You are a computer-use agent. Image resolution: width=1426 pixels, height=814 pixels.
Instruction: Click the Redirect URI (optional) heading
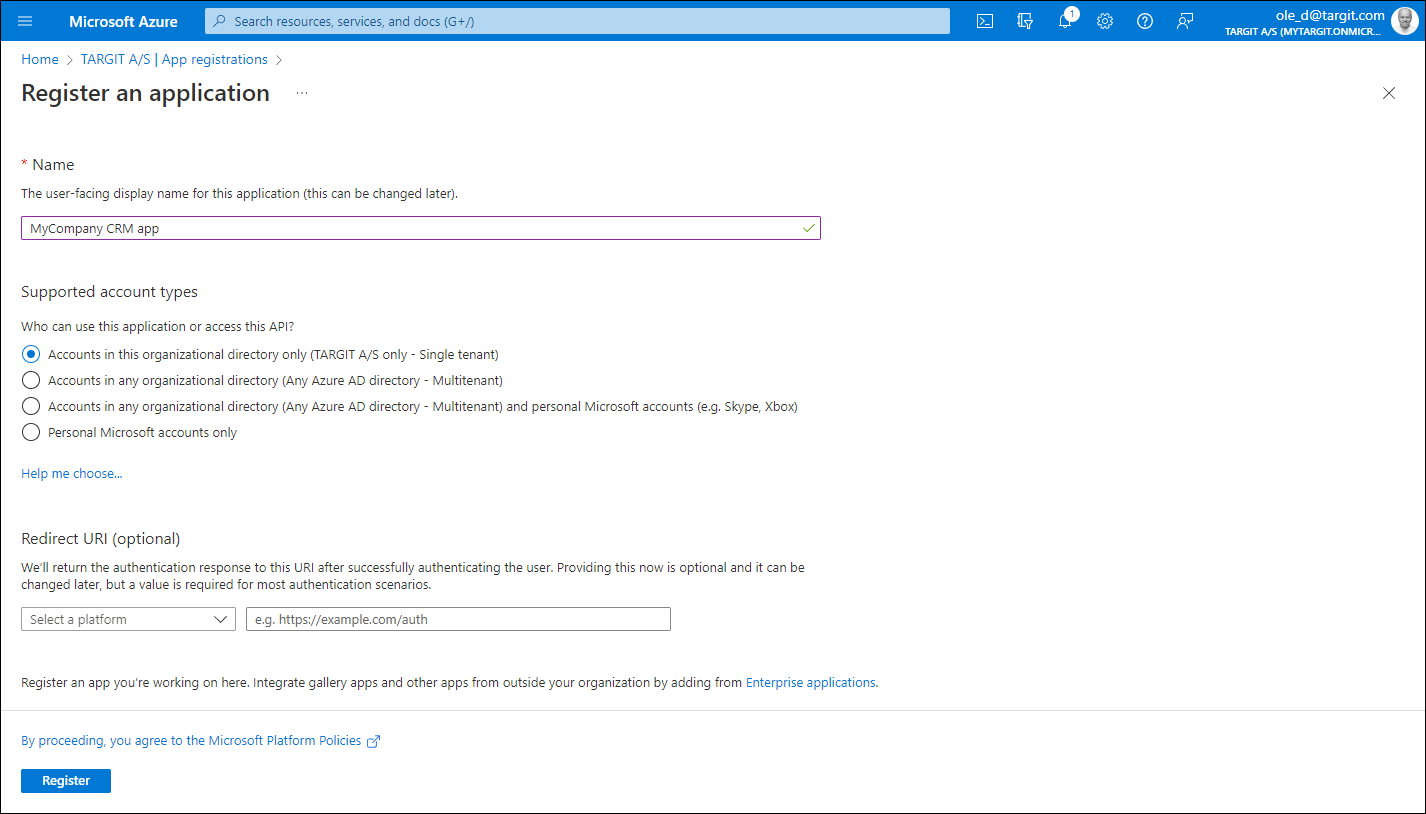[x=101, y=538]
